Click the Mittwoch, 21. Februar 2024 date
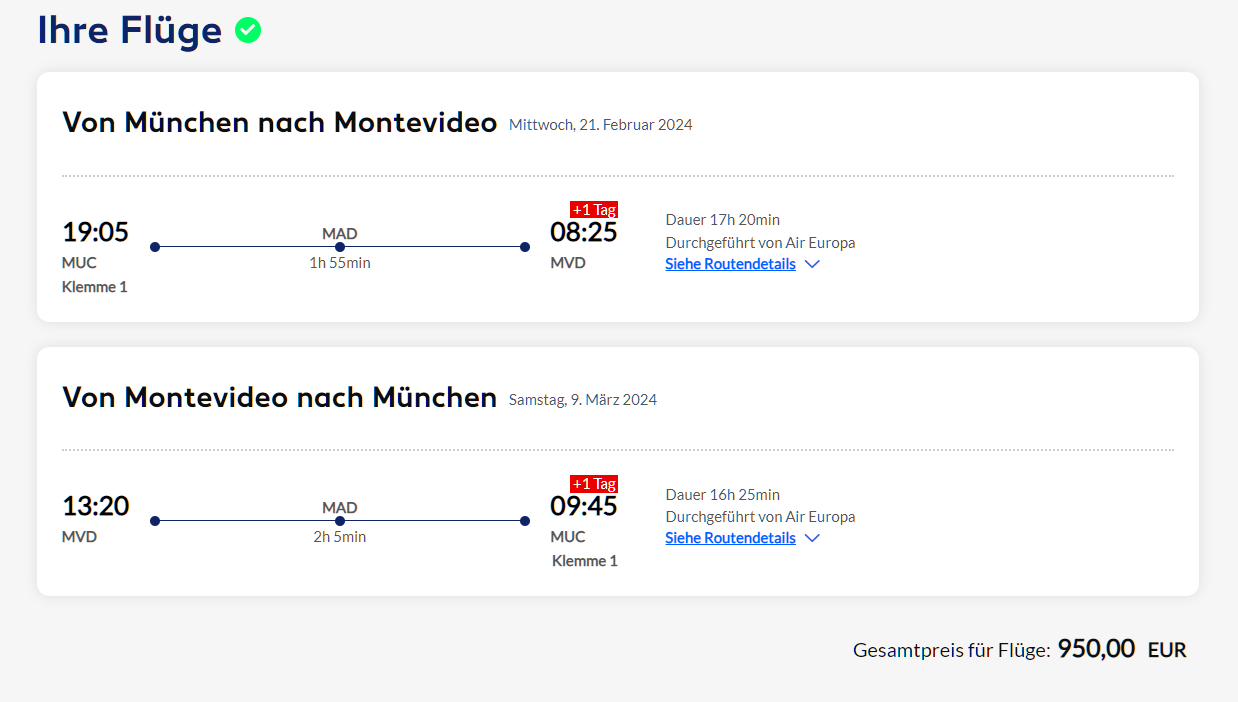This screenshot has height=702, width=1238. click(x=600, y=125)
